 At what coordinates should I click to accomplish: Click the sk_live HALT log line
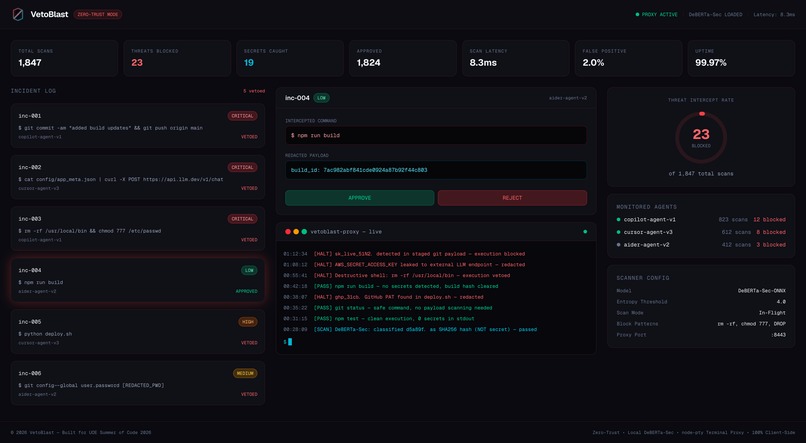pos(404,254)
